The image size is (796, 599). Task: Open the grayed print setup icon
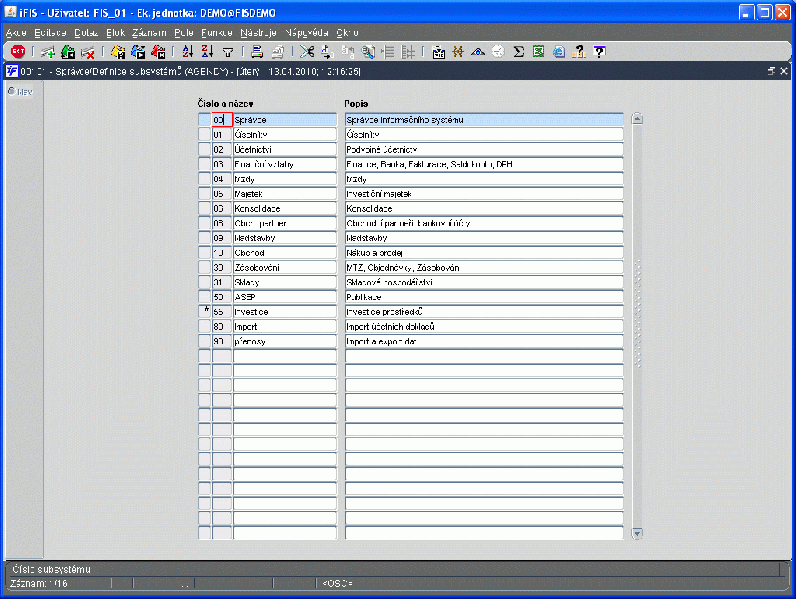[x=278, y=51]
